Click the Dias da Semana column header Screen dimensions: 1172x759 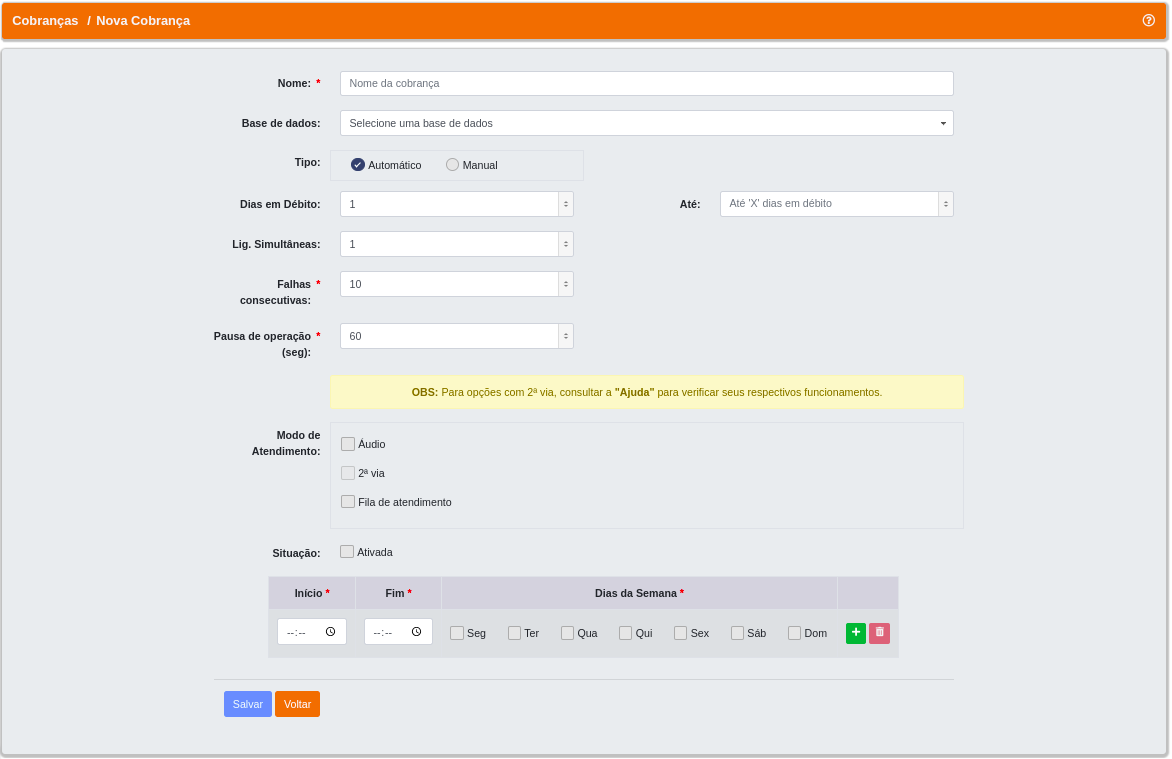point(639,594)
